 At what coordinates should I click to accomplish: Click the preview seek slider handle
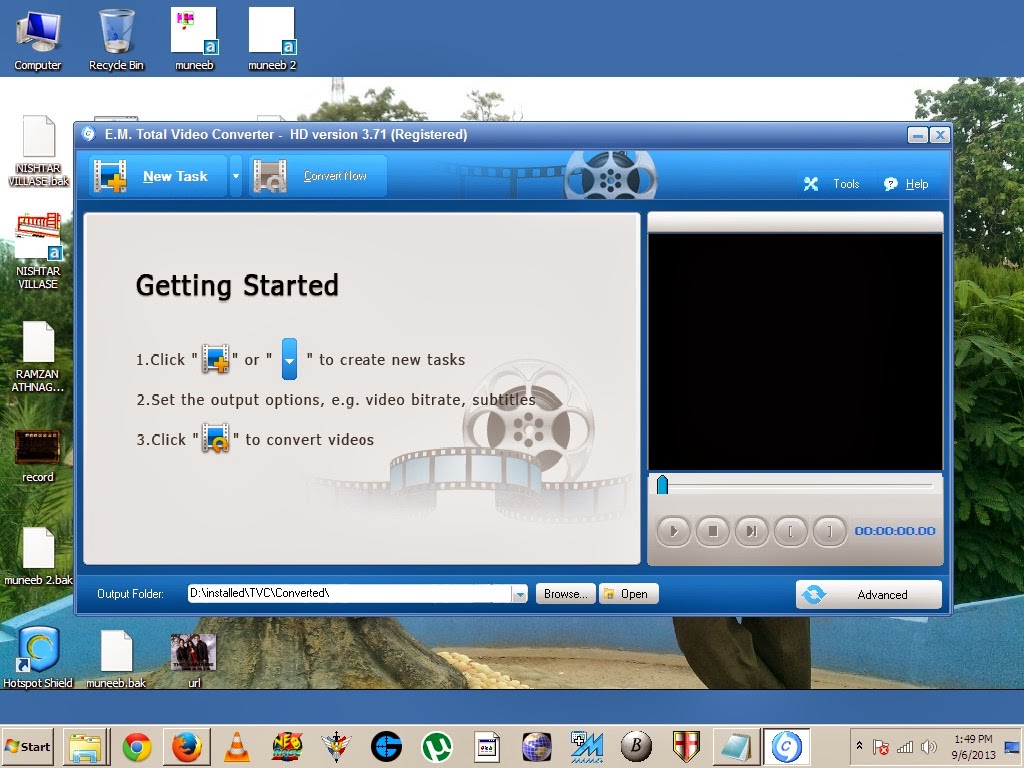pyautogui.click(x=662, y=485)
